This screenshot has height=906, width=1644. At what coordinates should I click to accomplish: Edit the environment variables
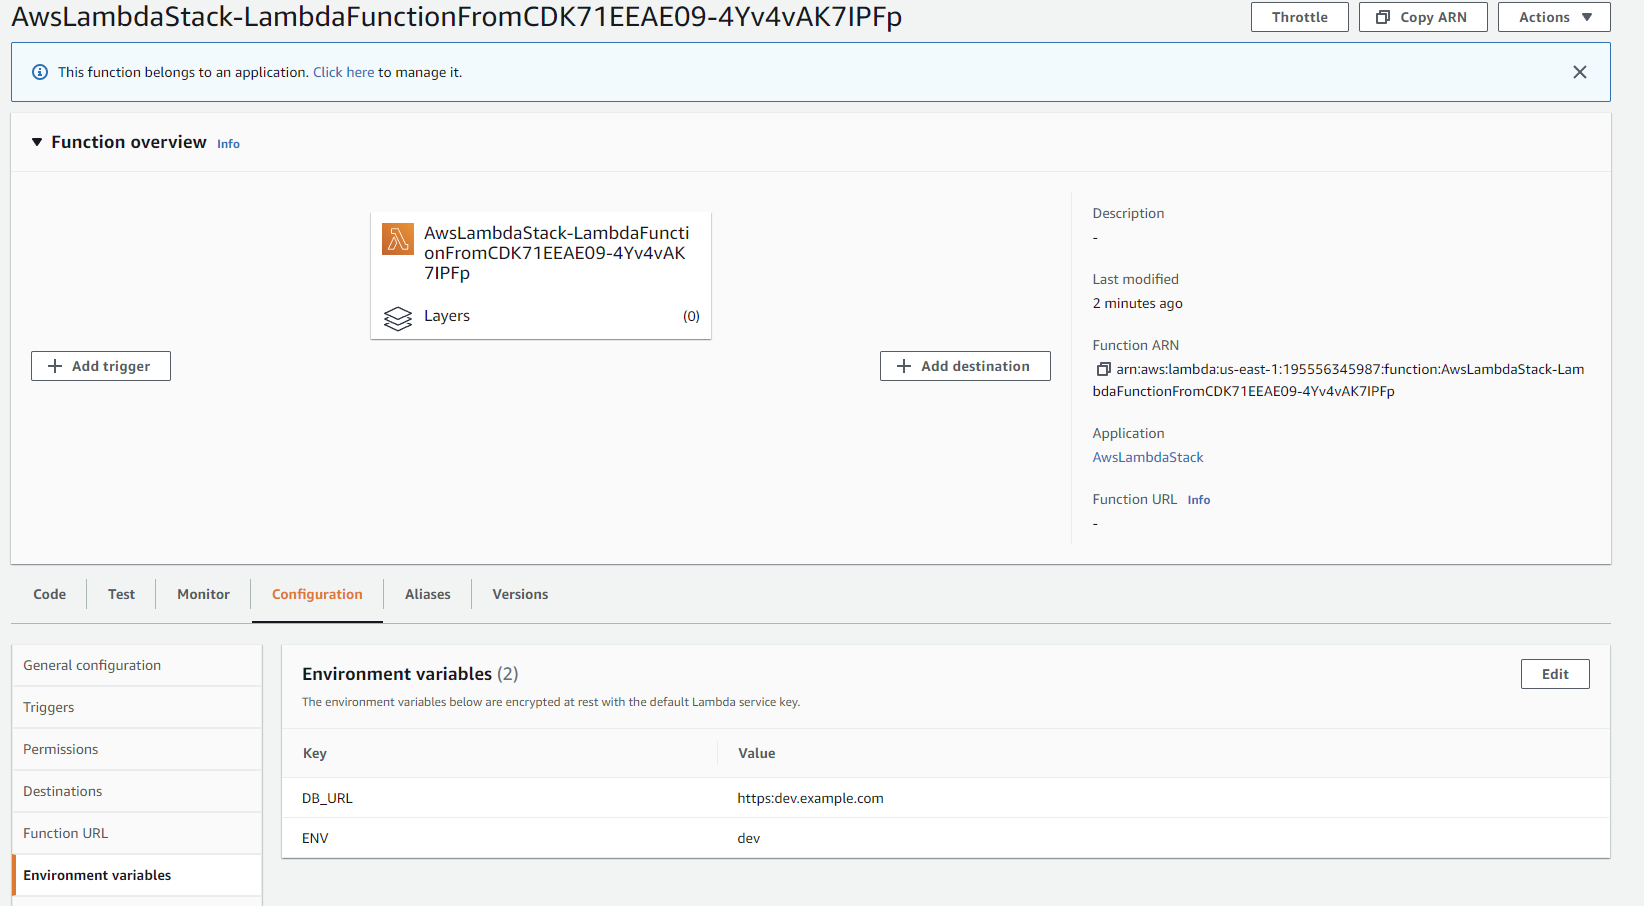pos(1555,673)
